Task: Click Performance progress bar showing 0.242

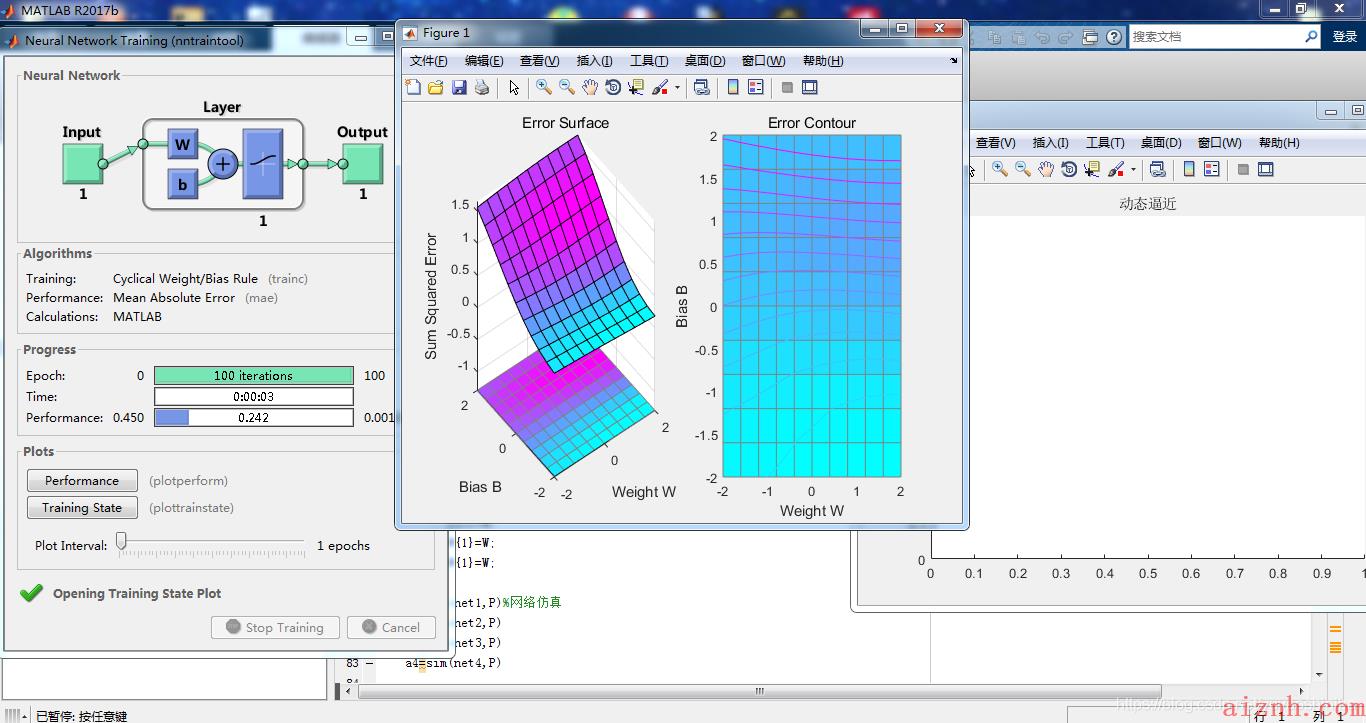Action: [x=254, y=418]
